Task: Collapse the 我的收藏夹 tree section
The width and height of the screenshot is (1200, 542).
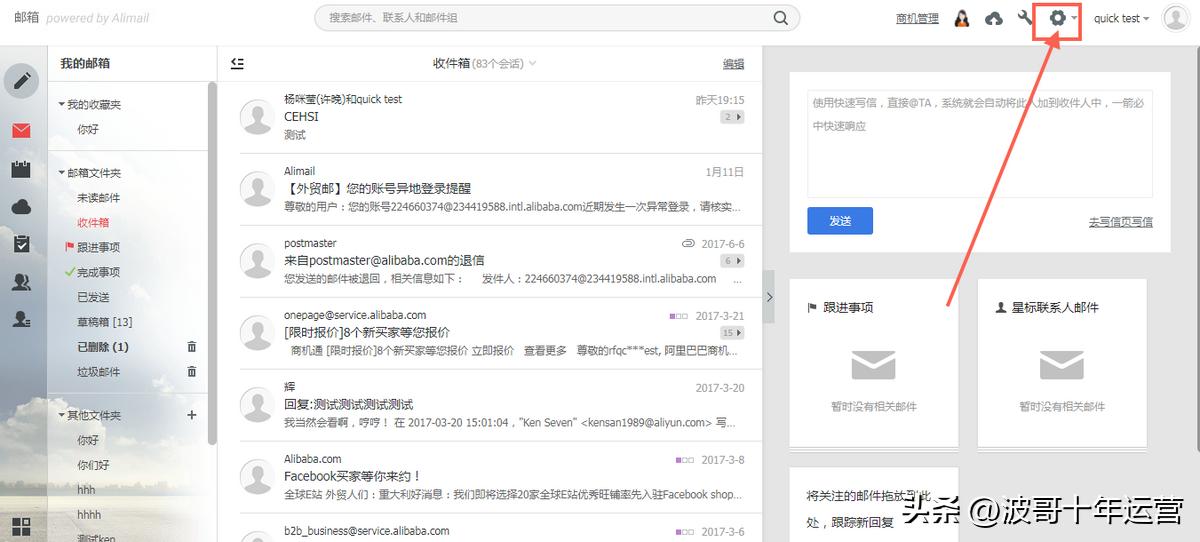Action: point(62,105)
